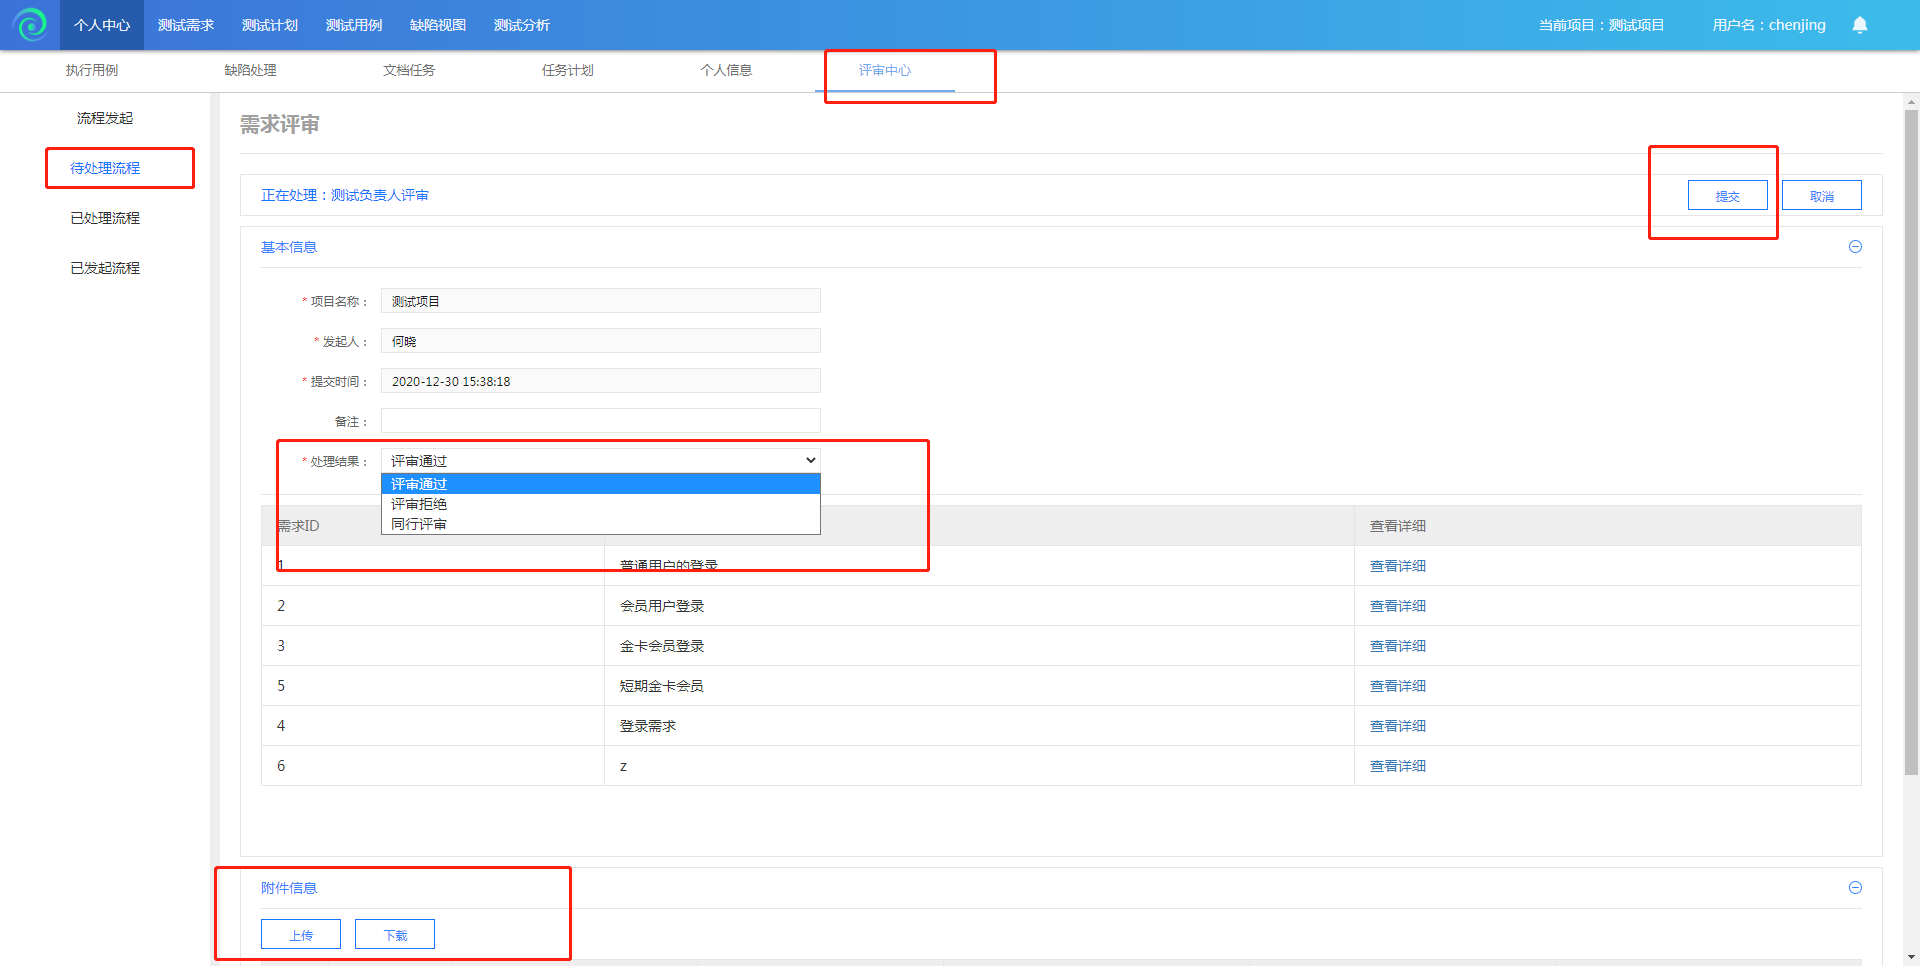Collapse the 基本信息 section

tap(1855, 247)
